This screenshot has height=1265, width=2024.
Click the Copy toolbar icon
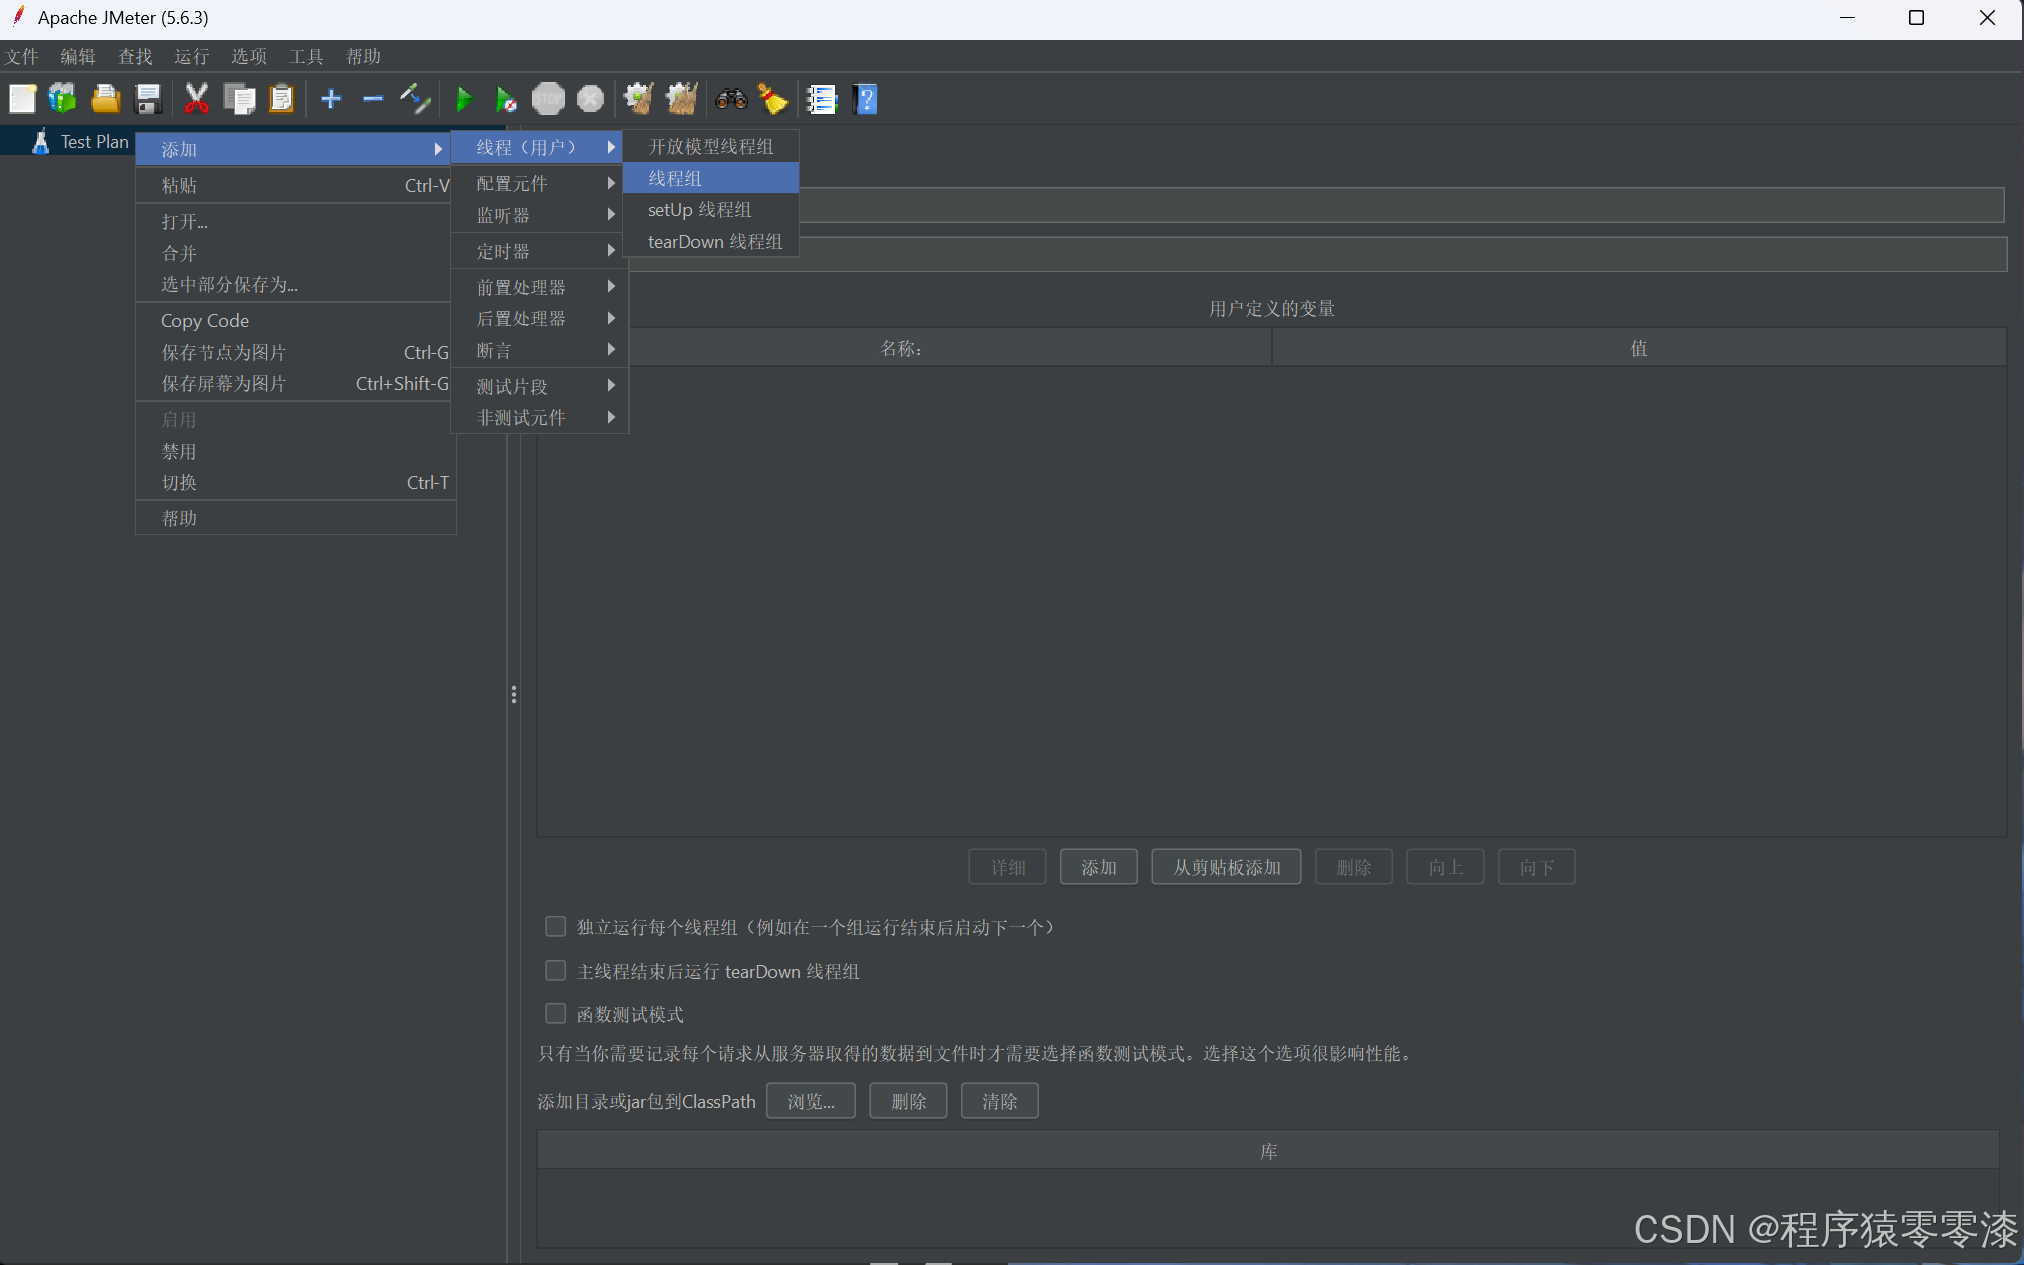pos(239,98)
